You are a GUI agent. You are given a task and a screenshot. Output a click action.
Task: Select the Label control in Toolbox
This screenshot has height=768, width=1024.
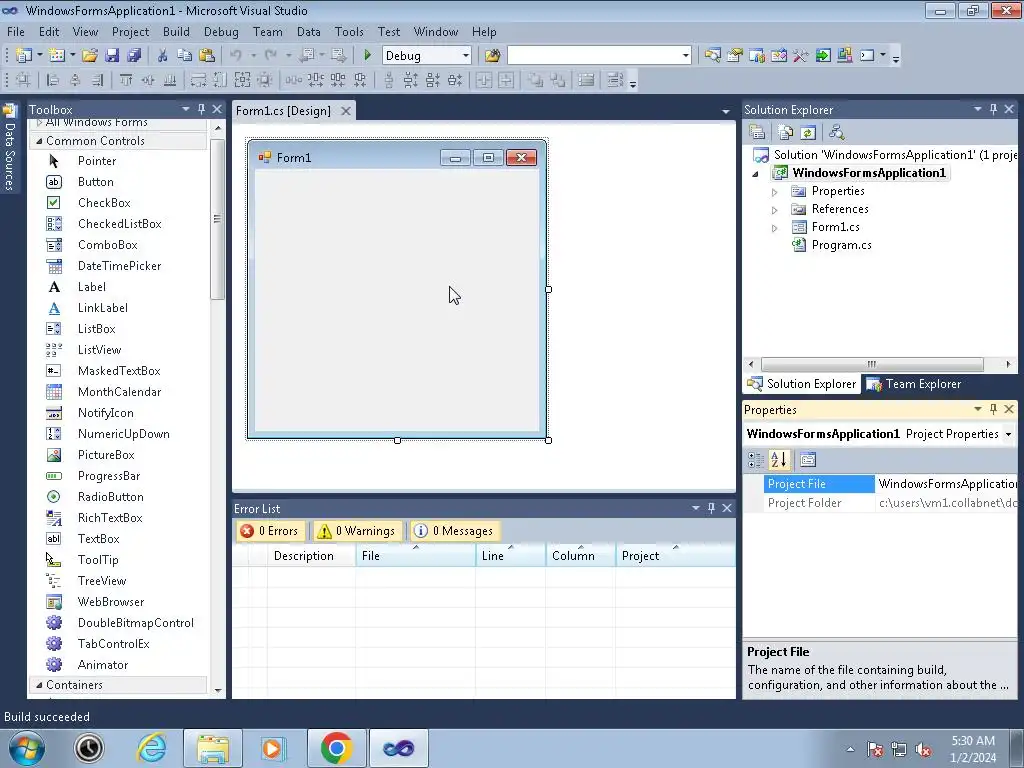(91, 287)
